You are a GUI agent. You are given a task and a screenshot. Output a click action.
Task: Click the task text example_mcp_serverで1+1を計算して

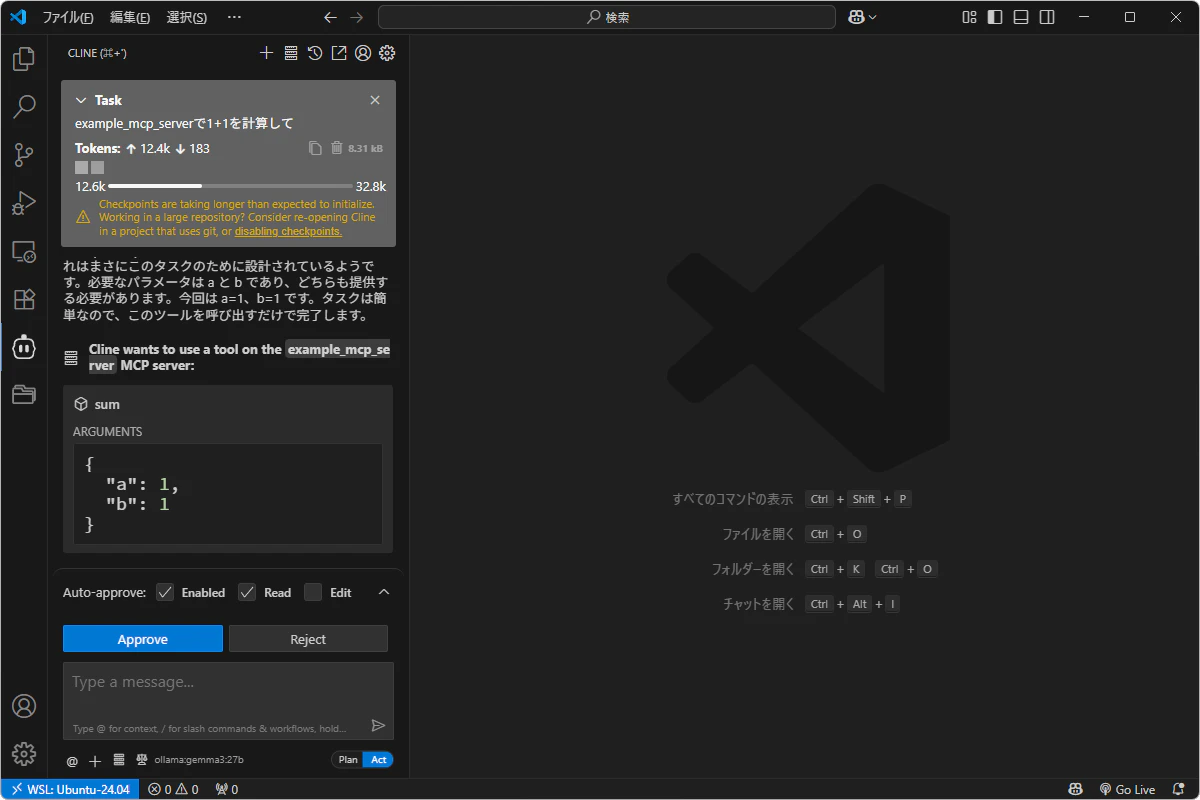tap(184, 123)
